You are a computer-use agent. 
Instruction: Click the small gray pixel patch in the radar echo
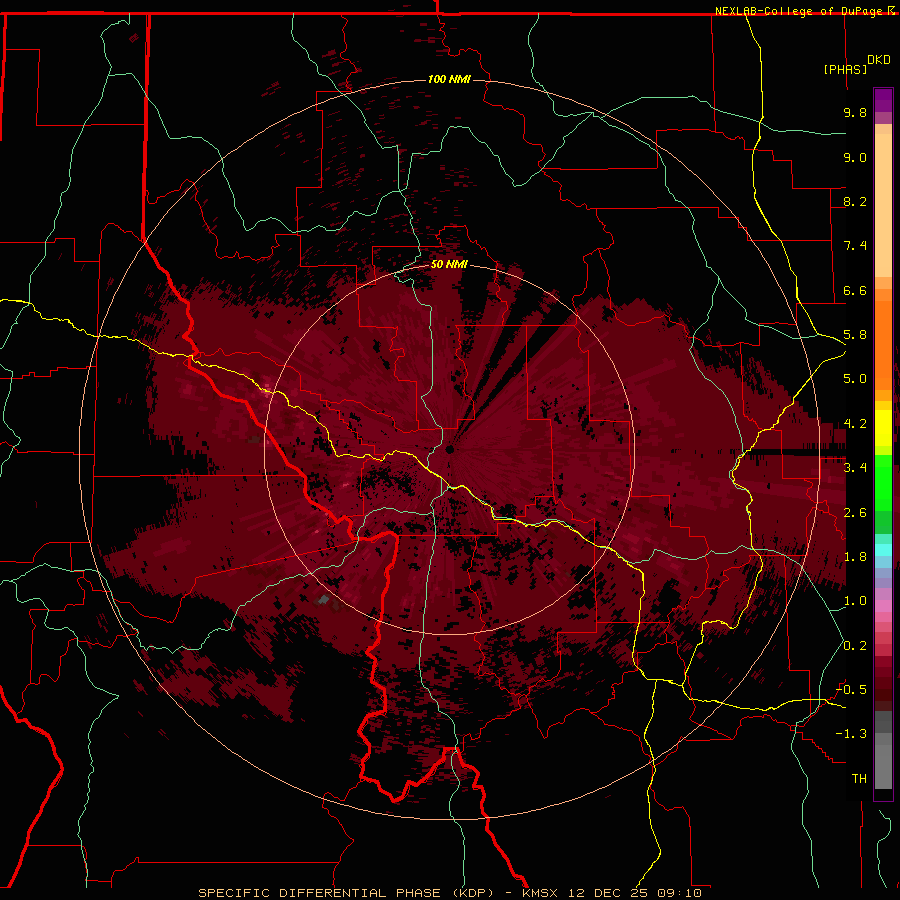click(x=323, y=600)
